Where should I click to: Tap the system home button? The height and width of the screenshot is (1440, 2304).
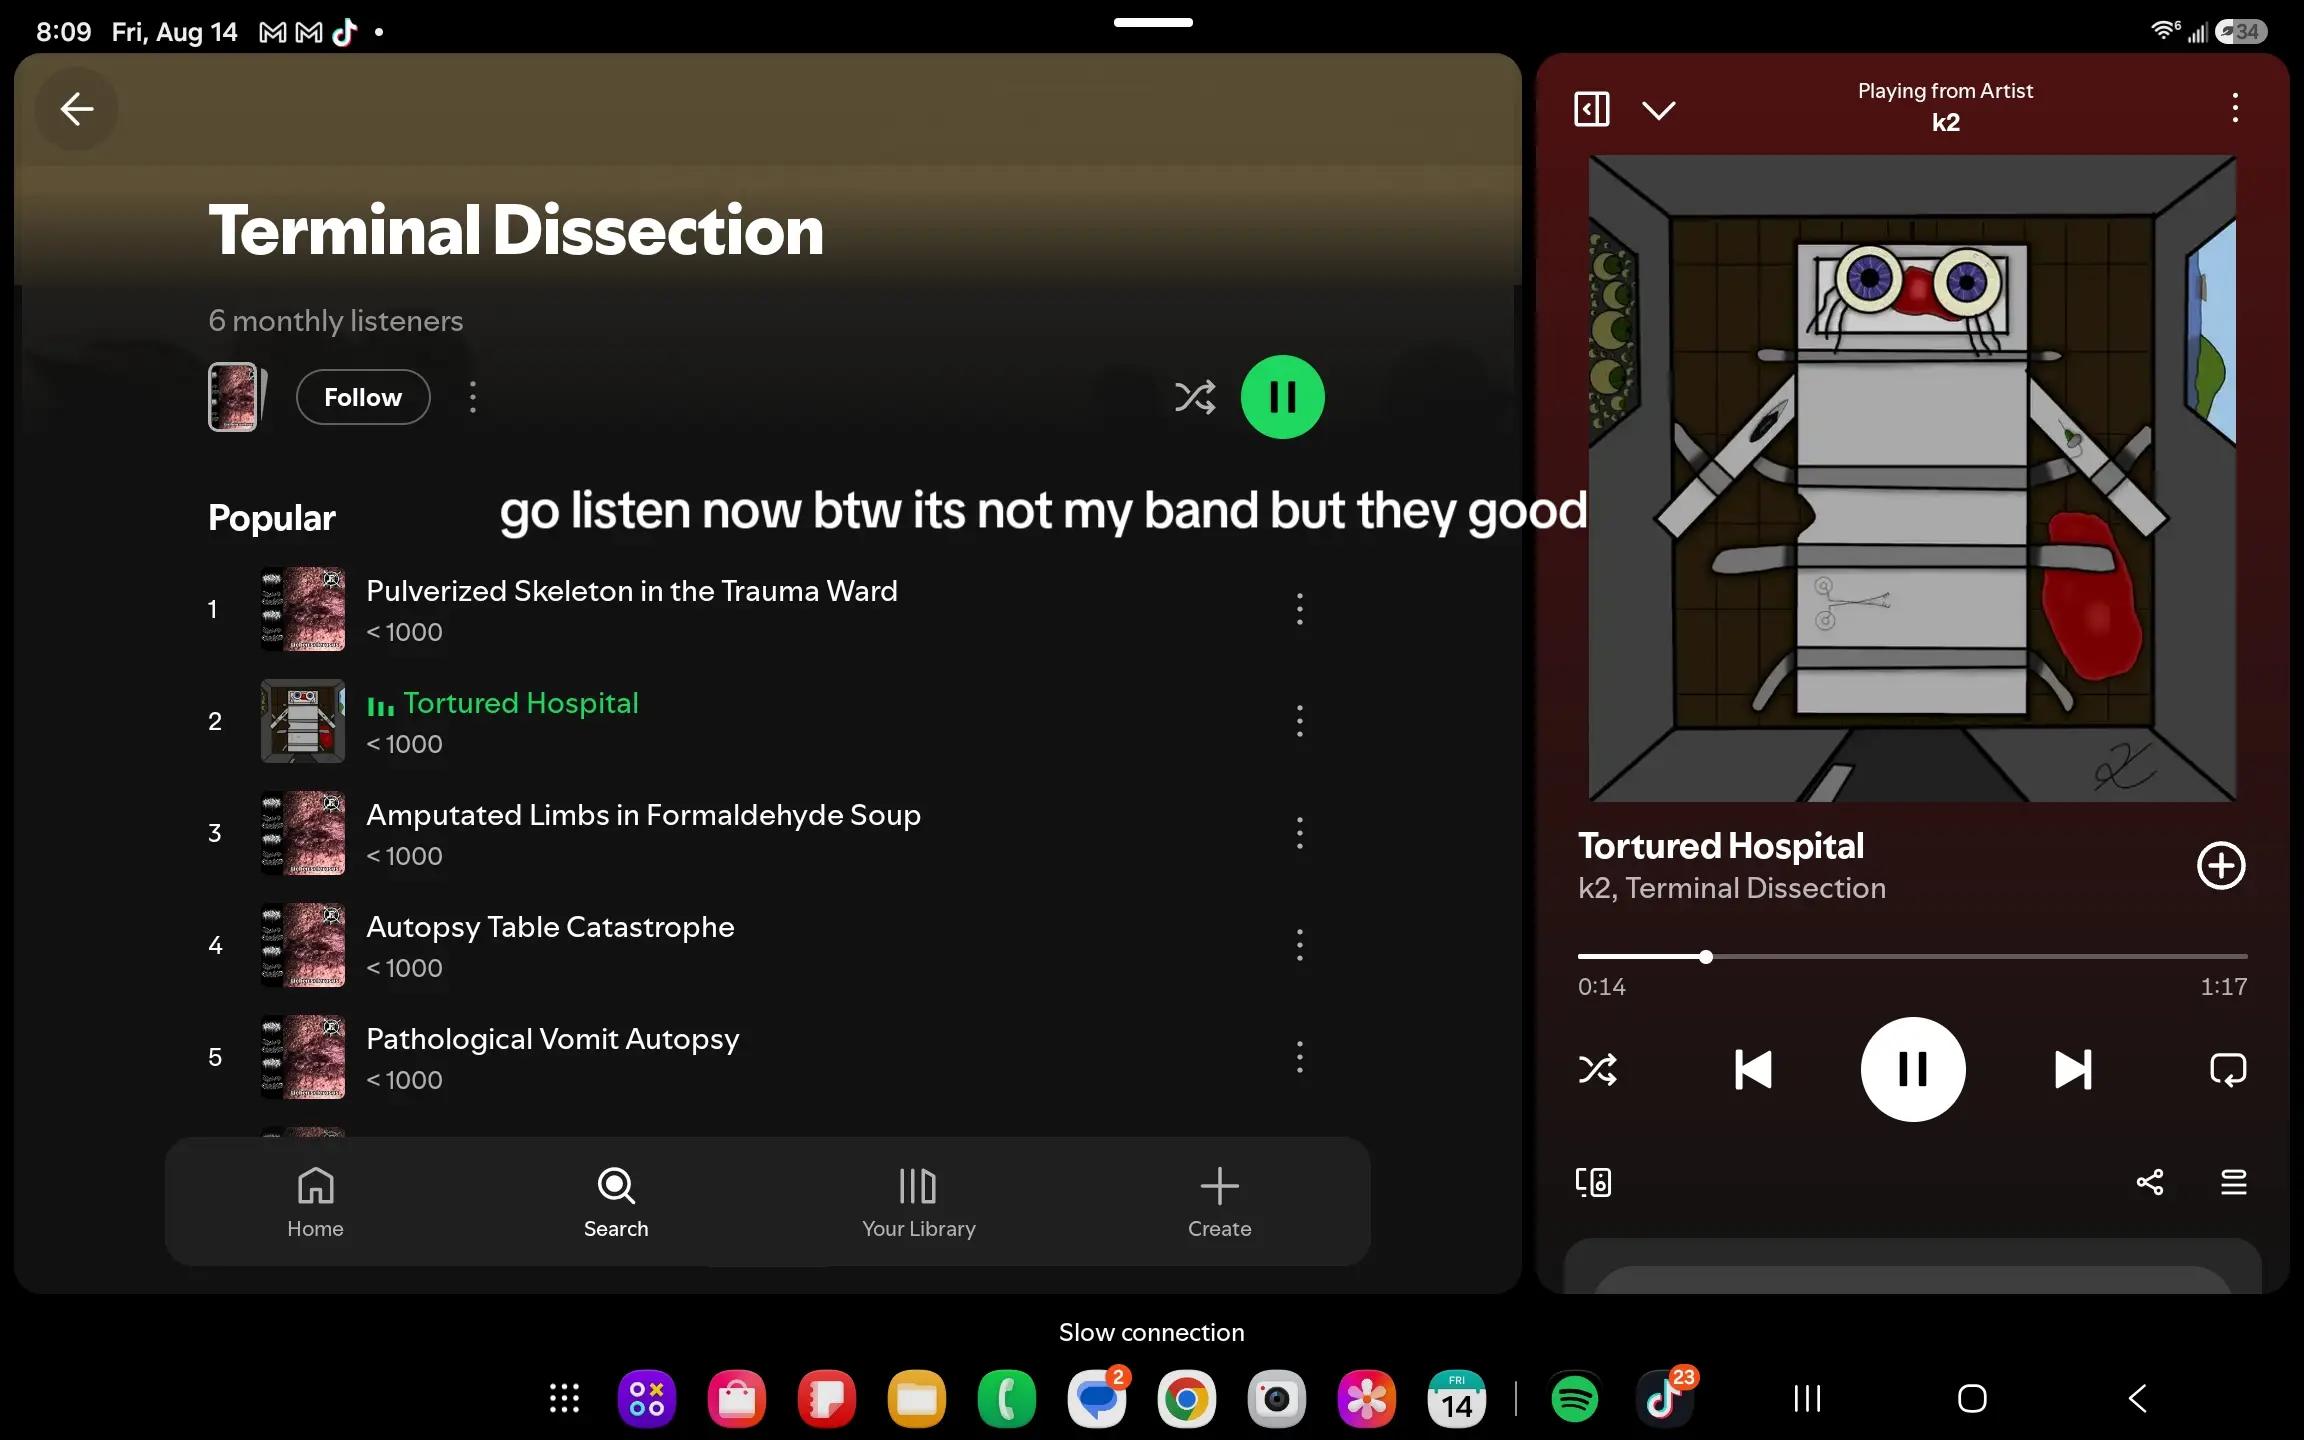tap(1972, 1398)
